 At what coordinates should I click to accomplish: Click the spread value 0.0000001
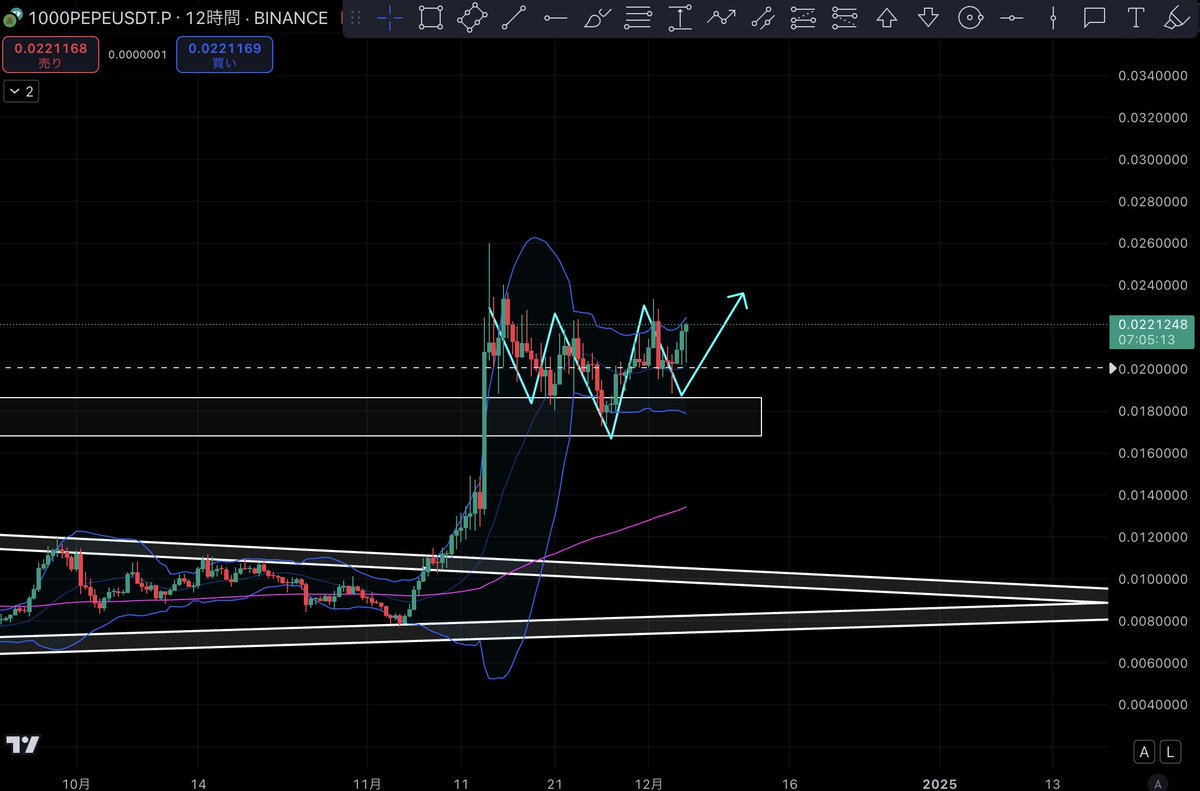point(138,55)
